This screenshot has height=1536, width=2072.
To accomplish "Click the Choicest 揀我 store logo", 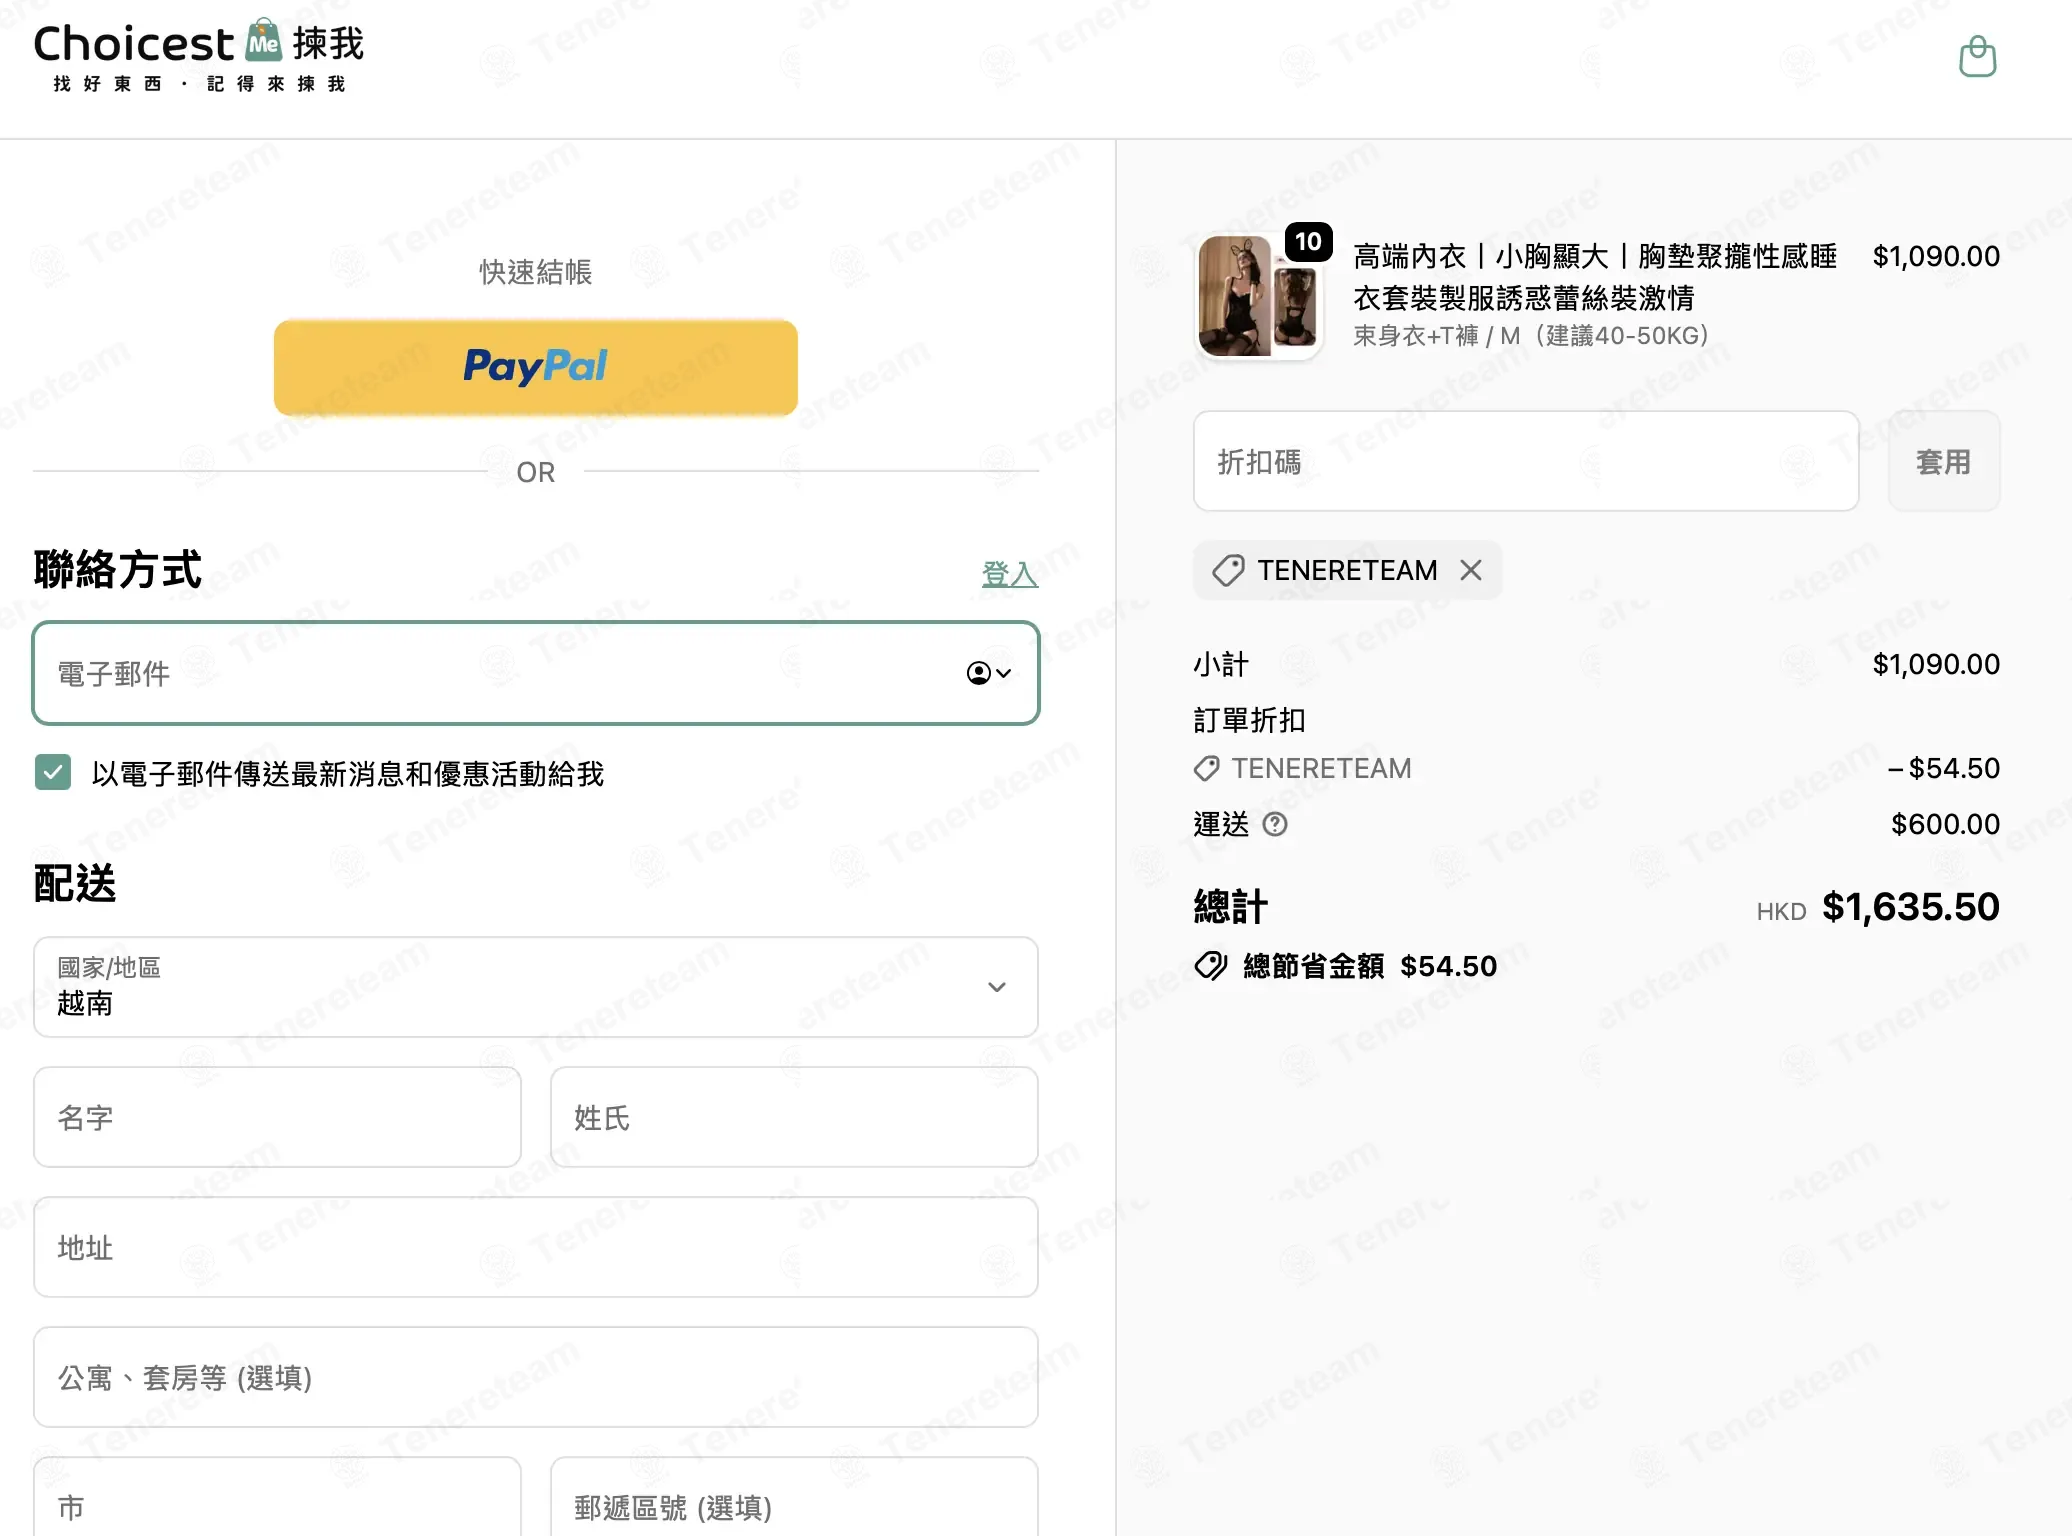I will pos(198,57).
